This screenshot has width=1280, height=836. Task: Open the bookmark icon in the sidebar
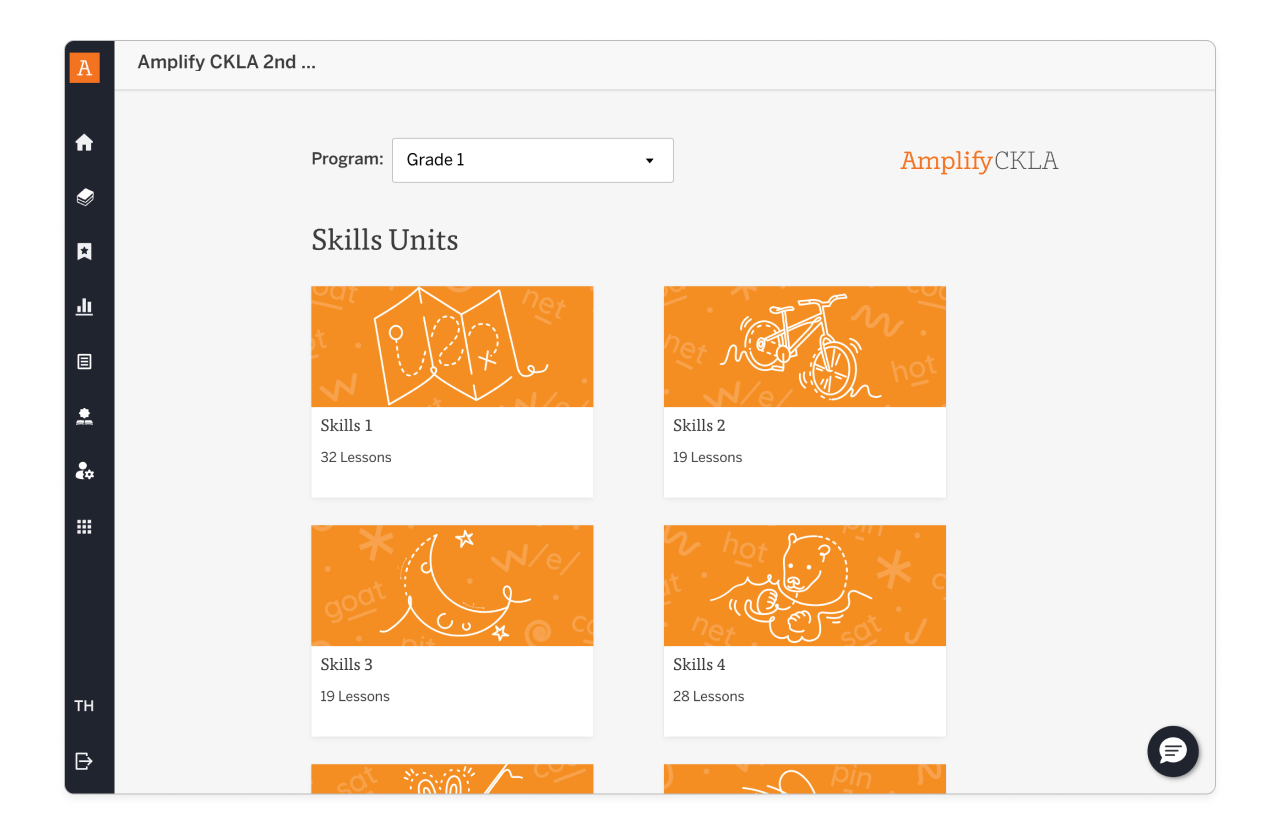pos(85,252)
